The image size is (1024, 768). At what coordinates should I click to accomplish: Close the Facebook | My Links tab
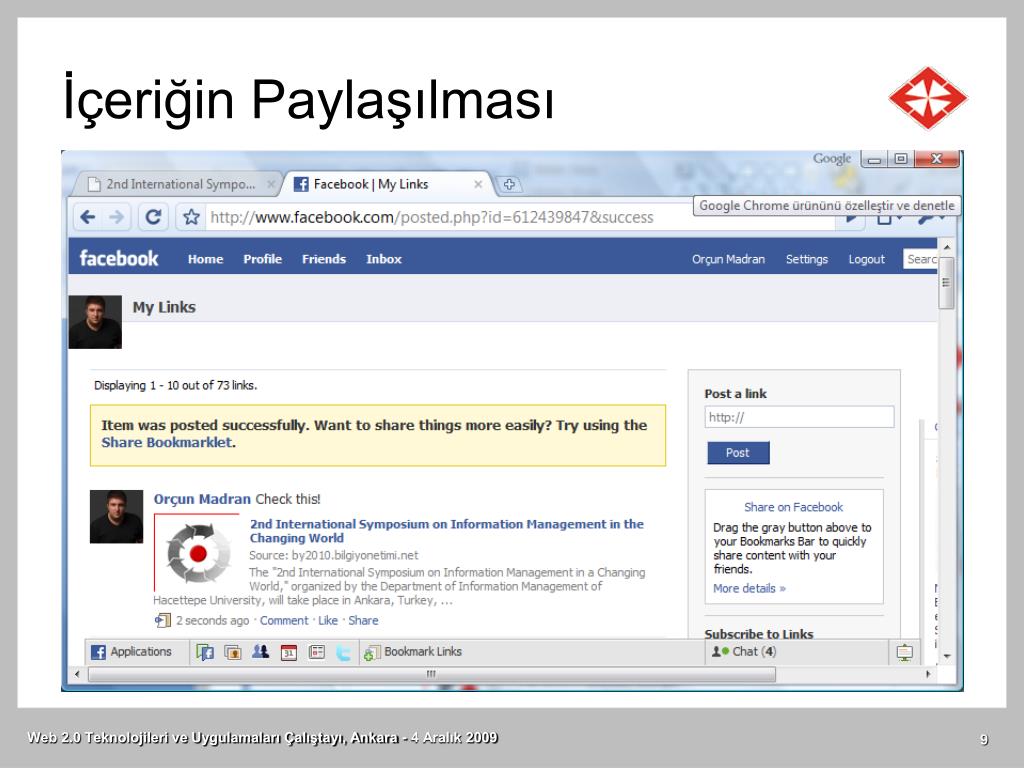coord(478,185)
